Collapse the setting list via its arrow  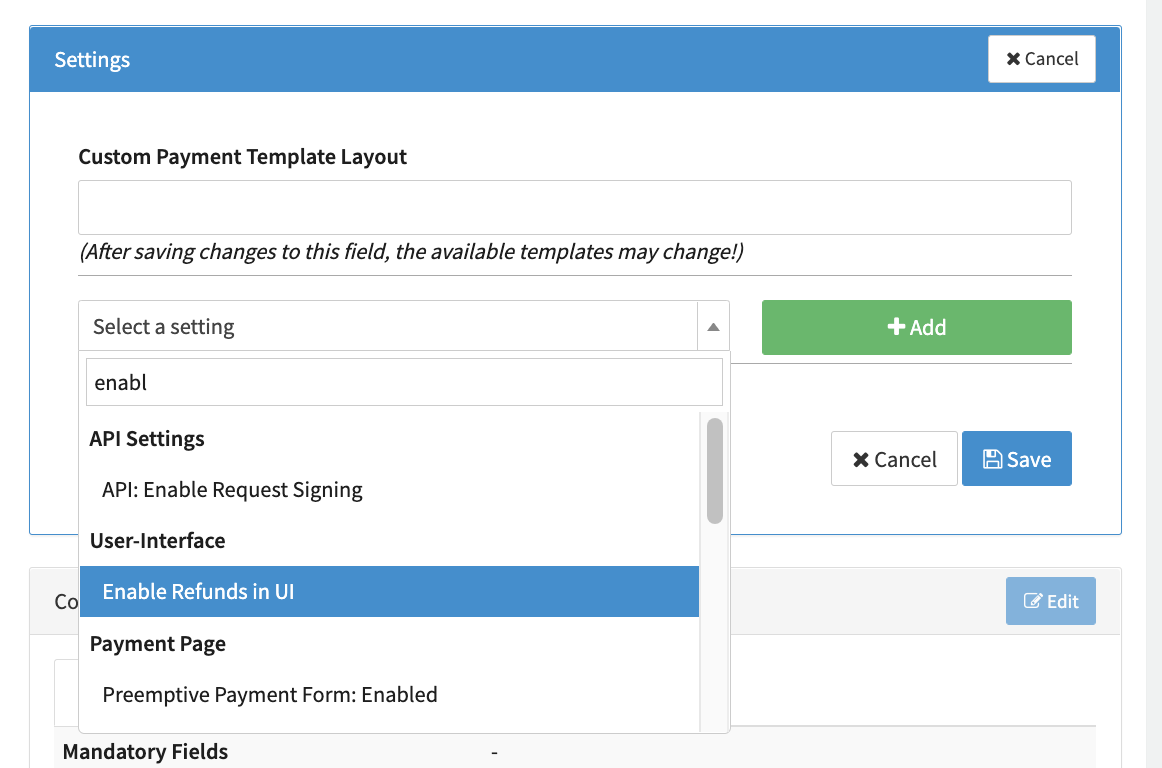(712, 327)
